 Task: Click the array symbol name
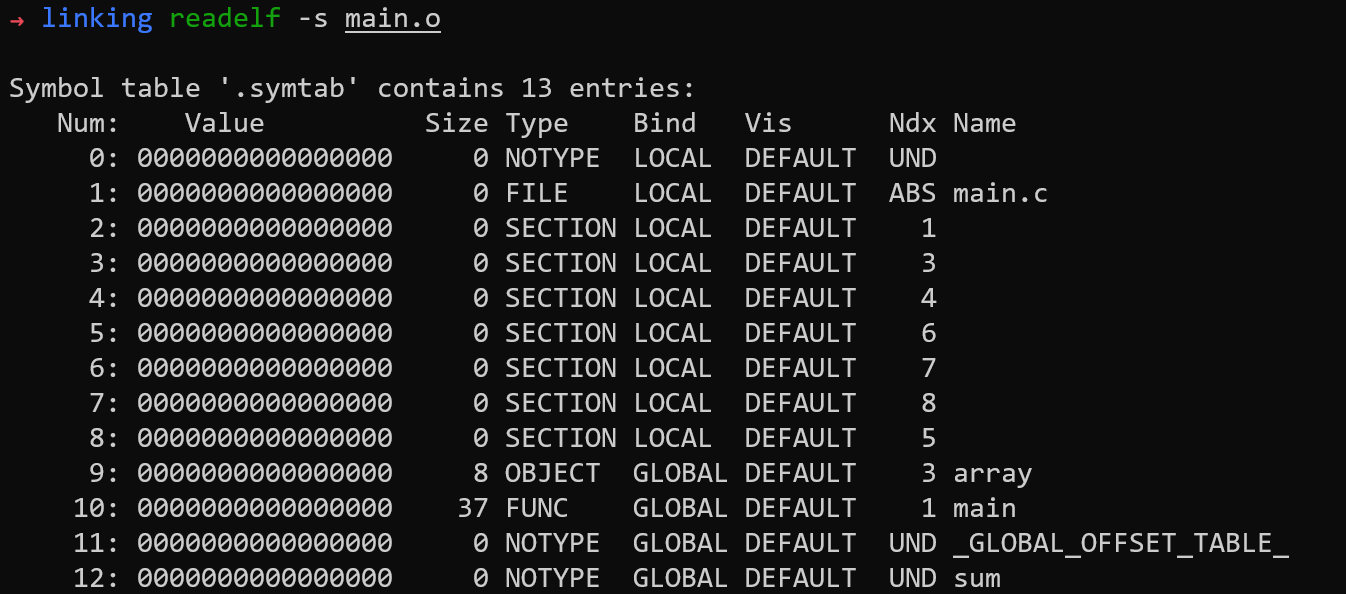(992, 473)
